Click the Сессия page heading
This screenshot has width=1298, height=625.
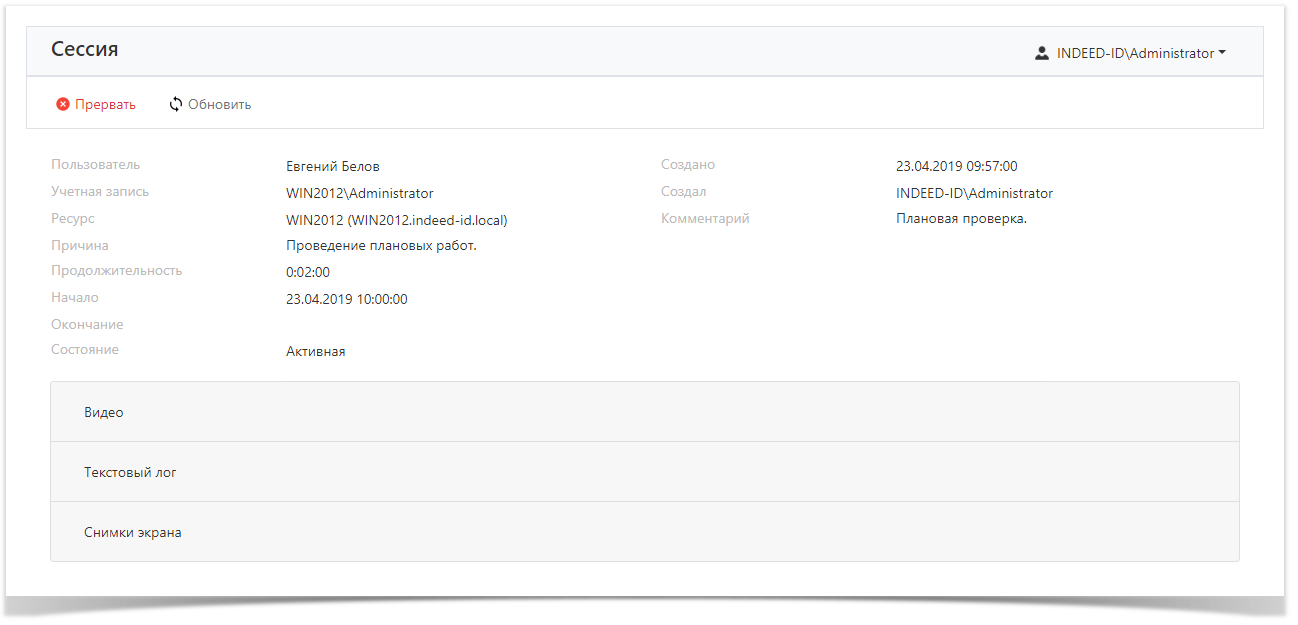(85, 49)
